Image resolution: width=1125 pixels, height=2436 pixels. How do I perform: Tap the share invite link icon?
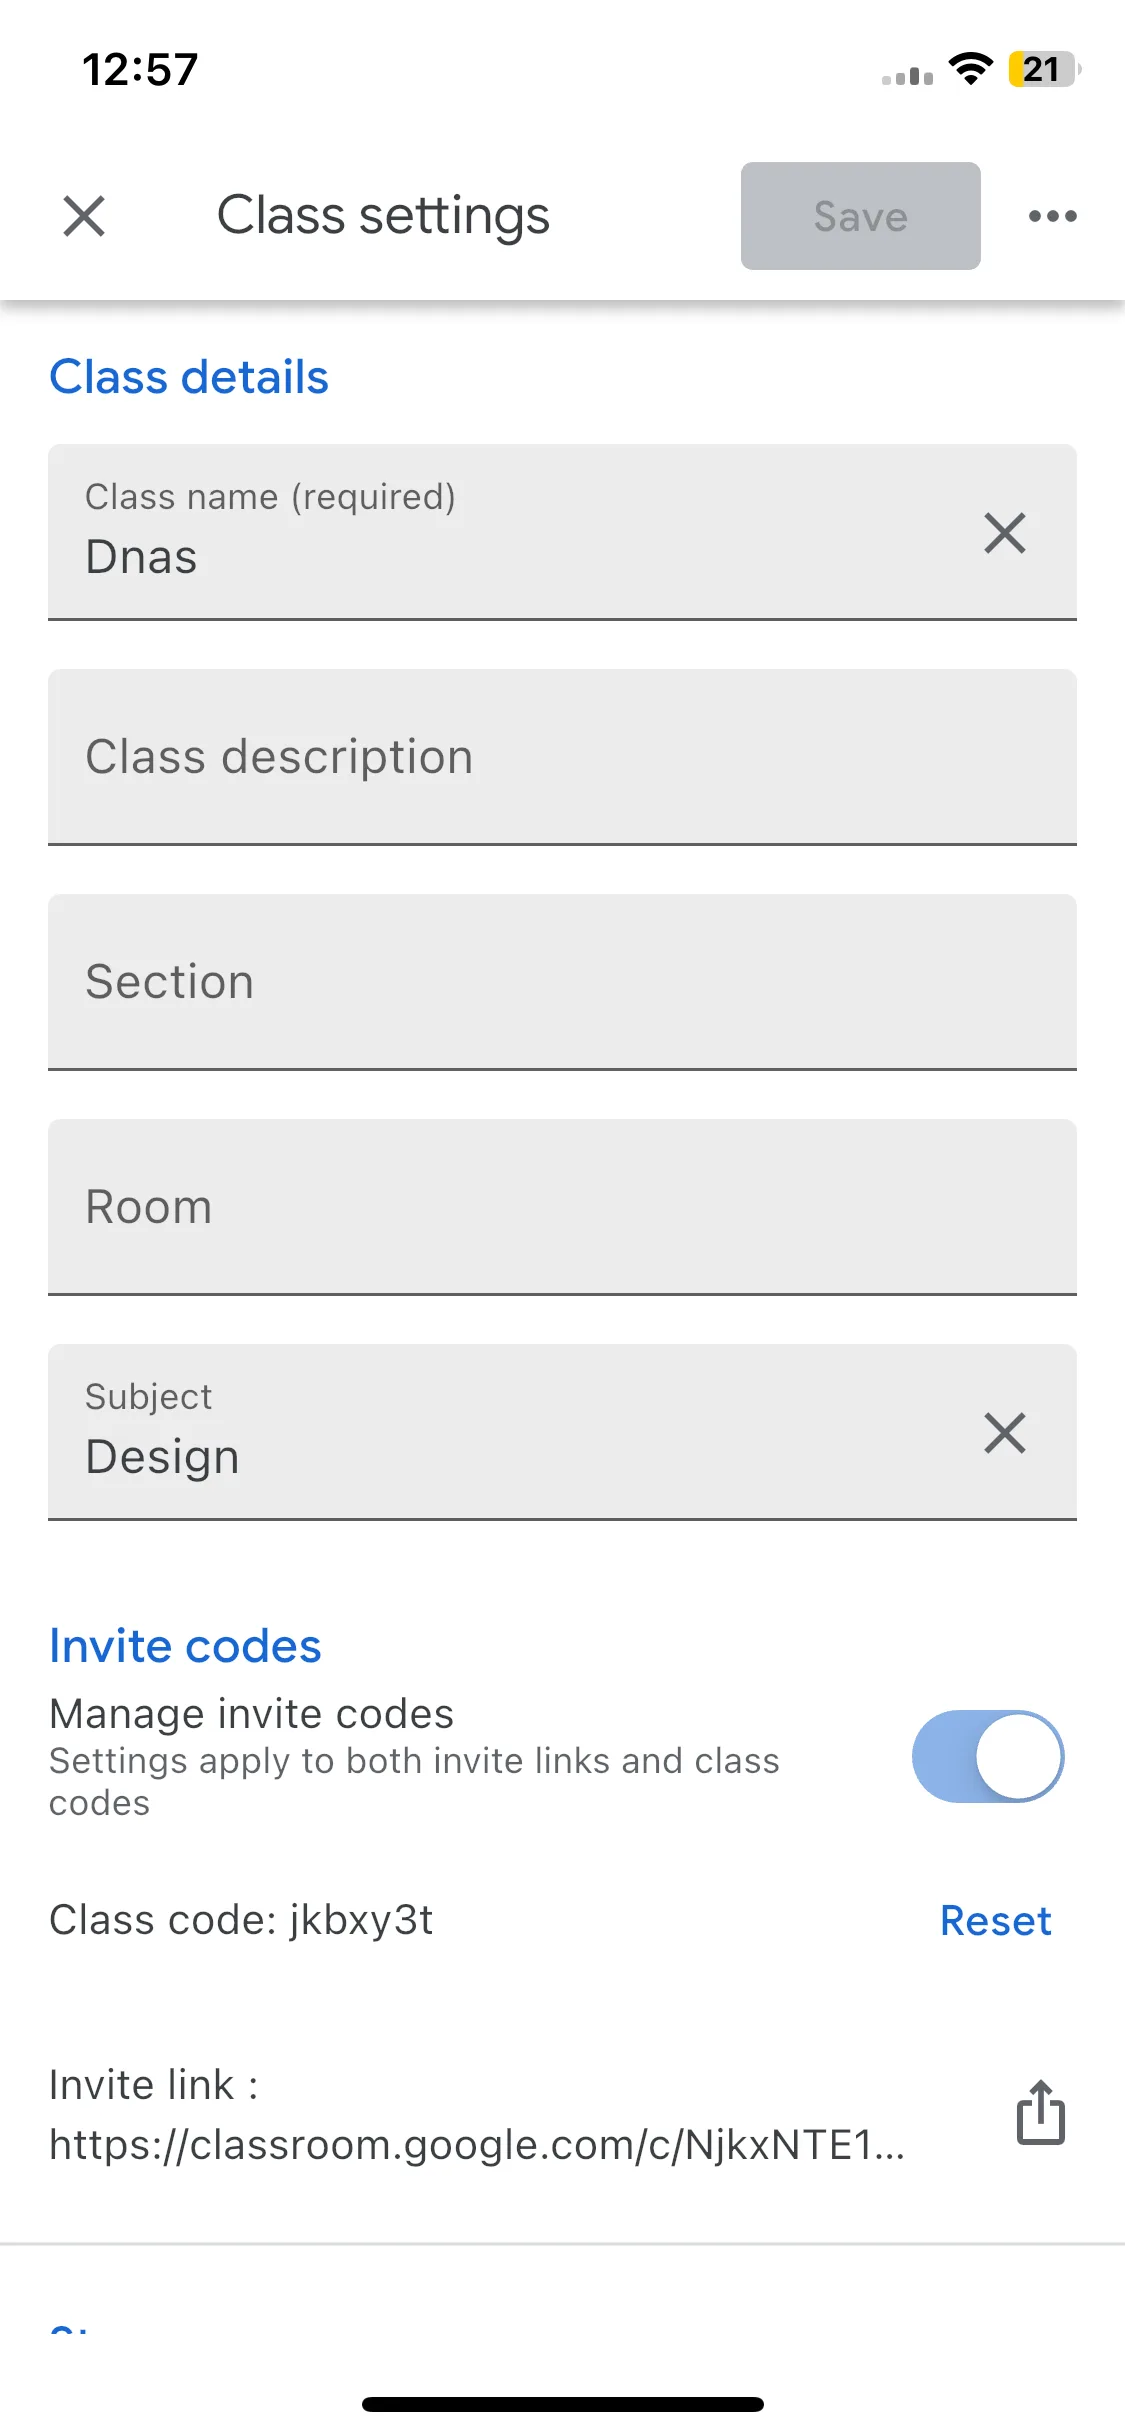coord(1041,2112)
